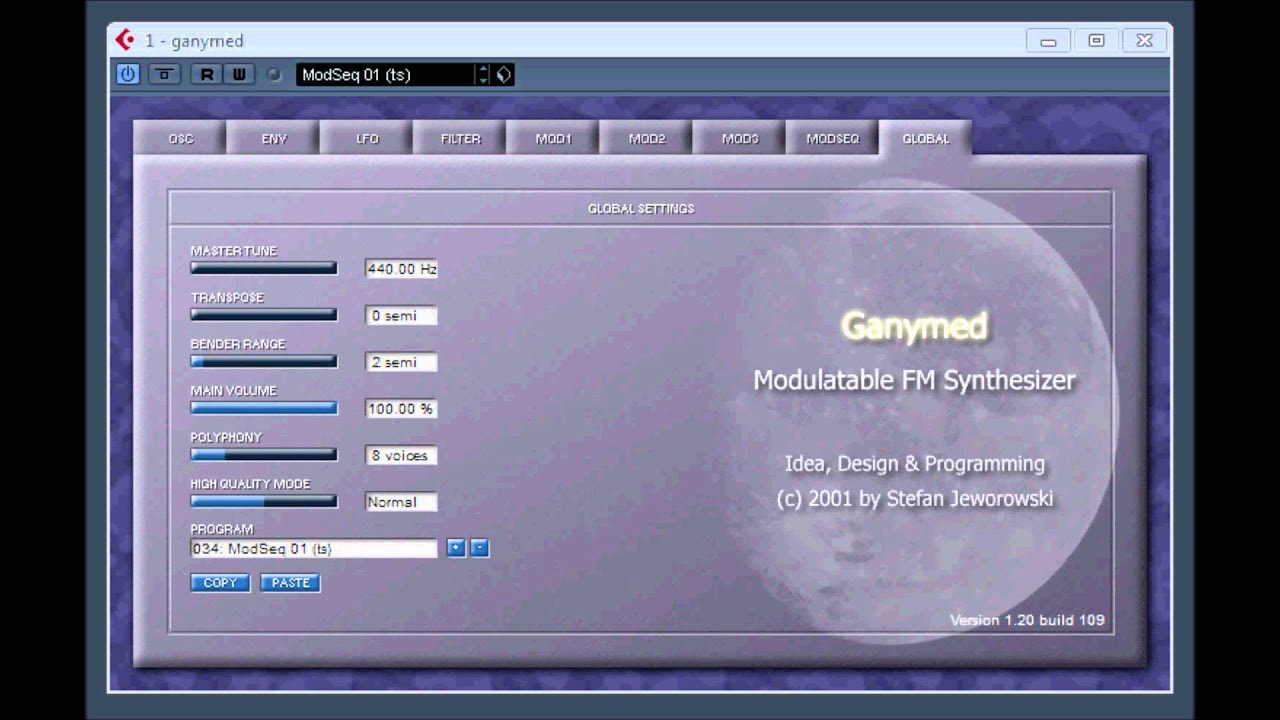Image resolution: width=1280 pixels, height=720 pixels.
Task: Click the 440.00 Hz value field
Action: click(x=401, y=269)
